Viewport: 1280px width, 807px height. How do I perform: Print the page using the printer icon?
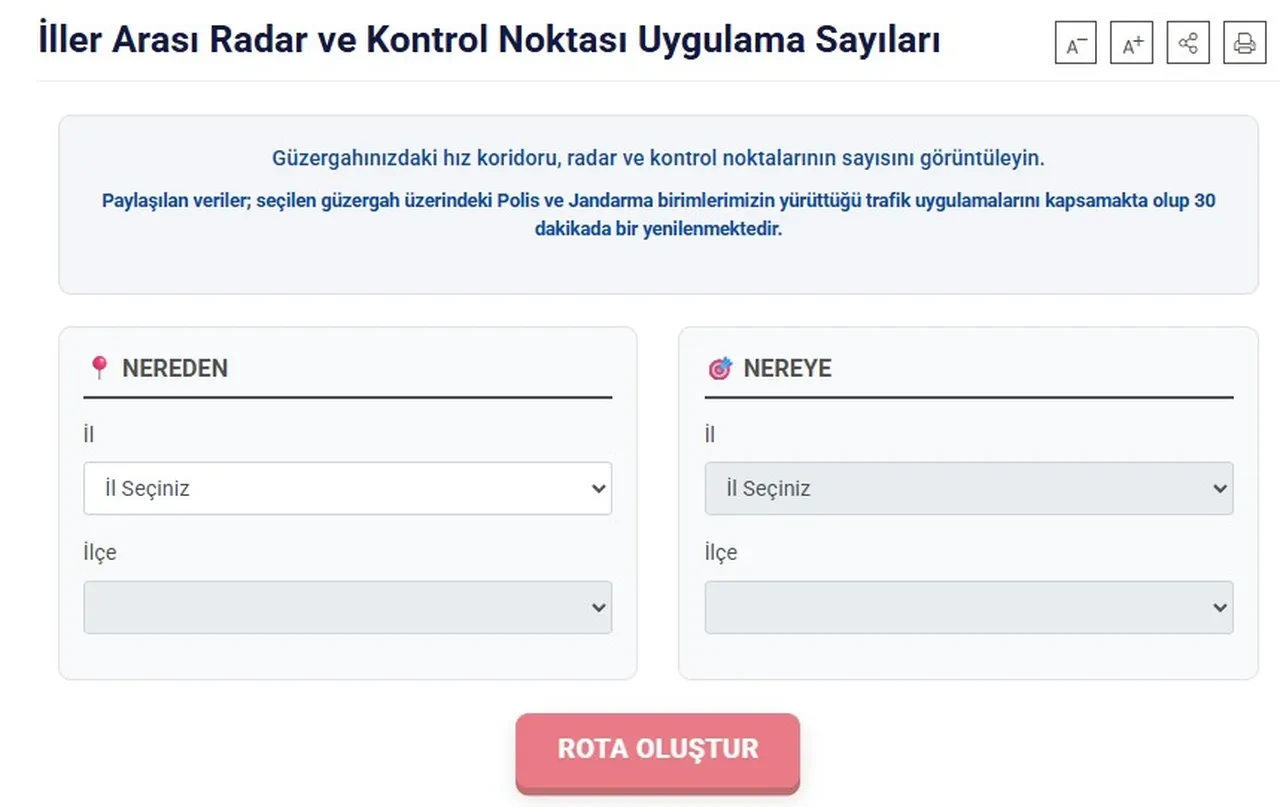tap(1243, 43)
